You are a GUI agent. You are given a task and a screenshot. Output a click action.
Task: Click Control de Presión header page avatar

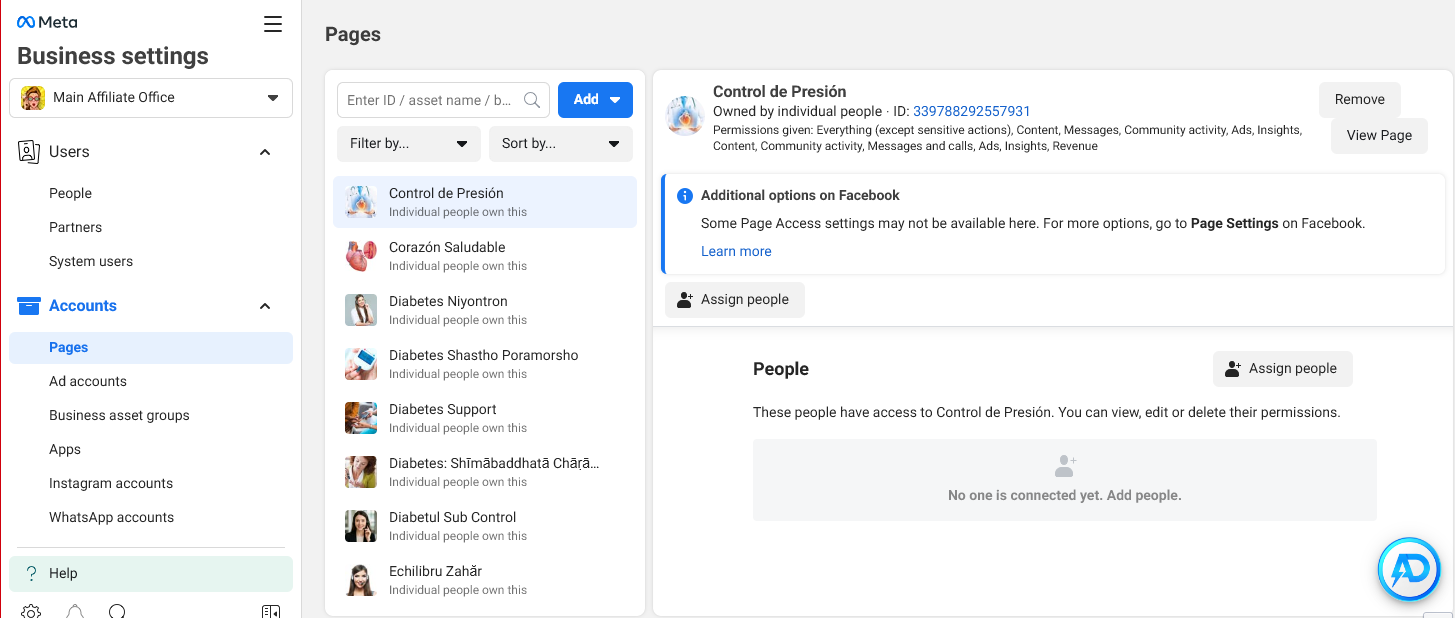point(685,116)
